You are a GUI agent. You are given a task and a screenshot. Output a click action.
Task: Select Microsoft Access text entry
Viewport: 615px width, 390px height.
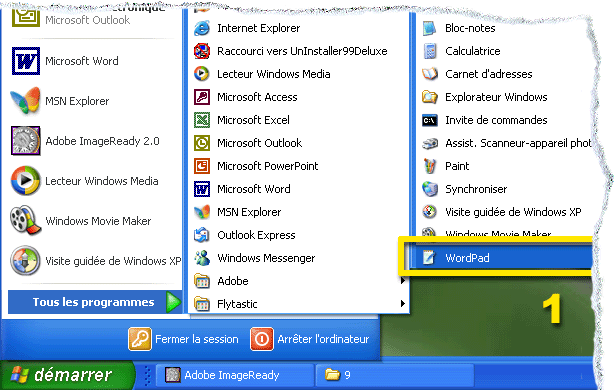[x=257, y=97]
